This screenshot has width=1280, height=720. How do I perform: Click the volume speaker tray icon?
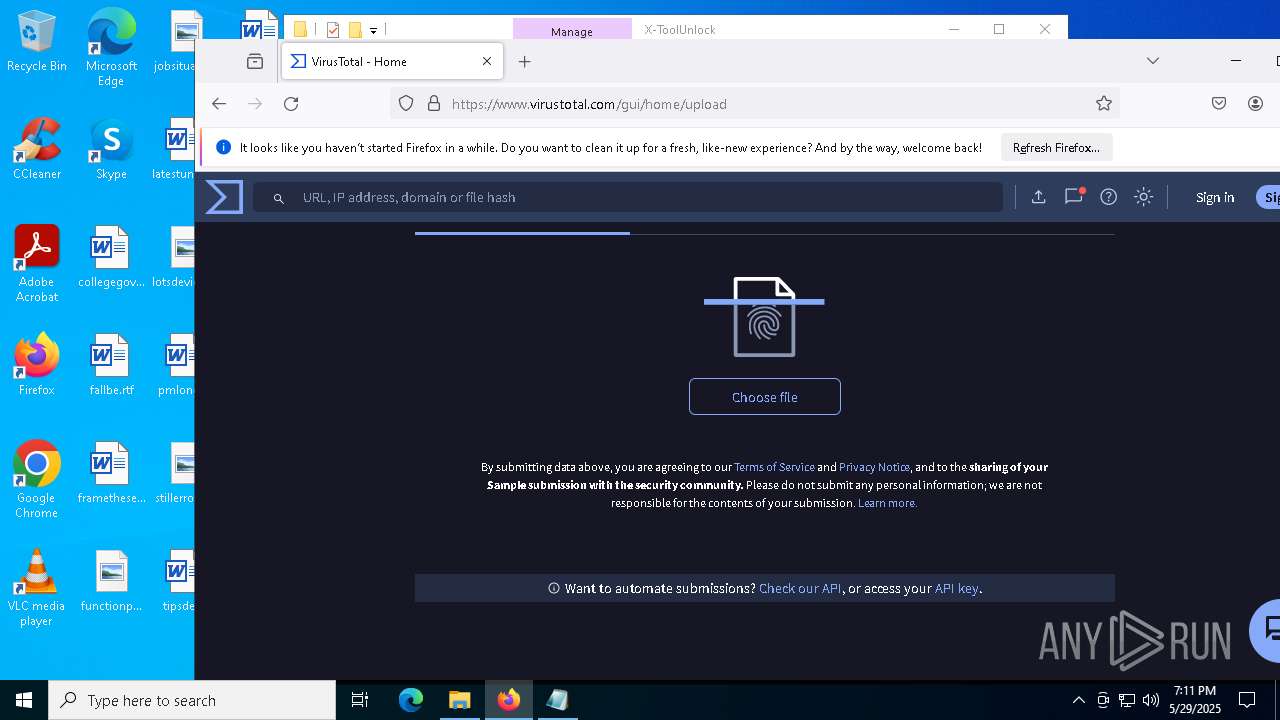tap(1151, 700)
